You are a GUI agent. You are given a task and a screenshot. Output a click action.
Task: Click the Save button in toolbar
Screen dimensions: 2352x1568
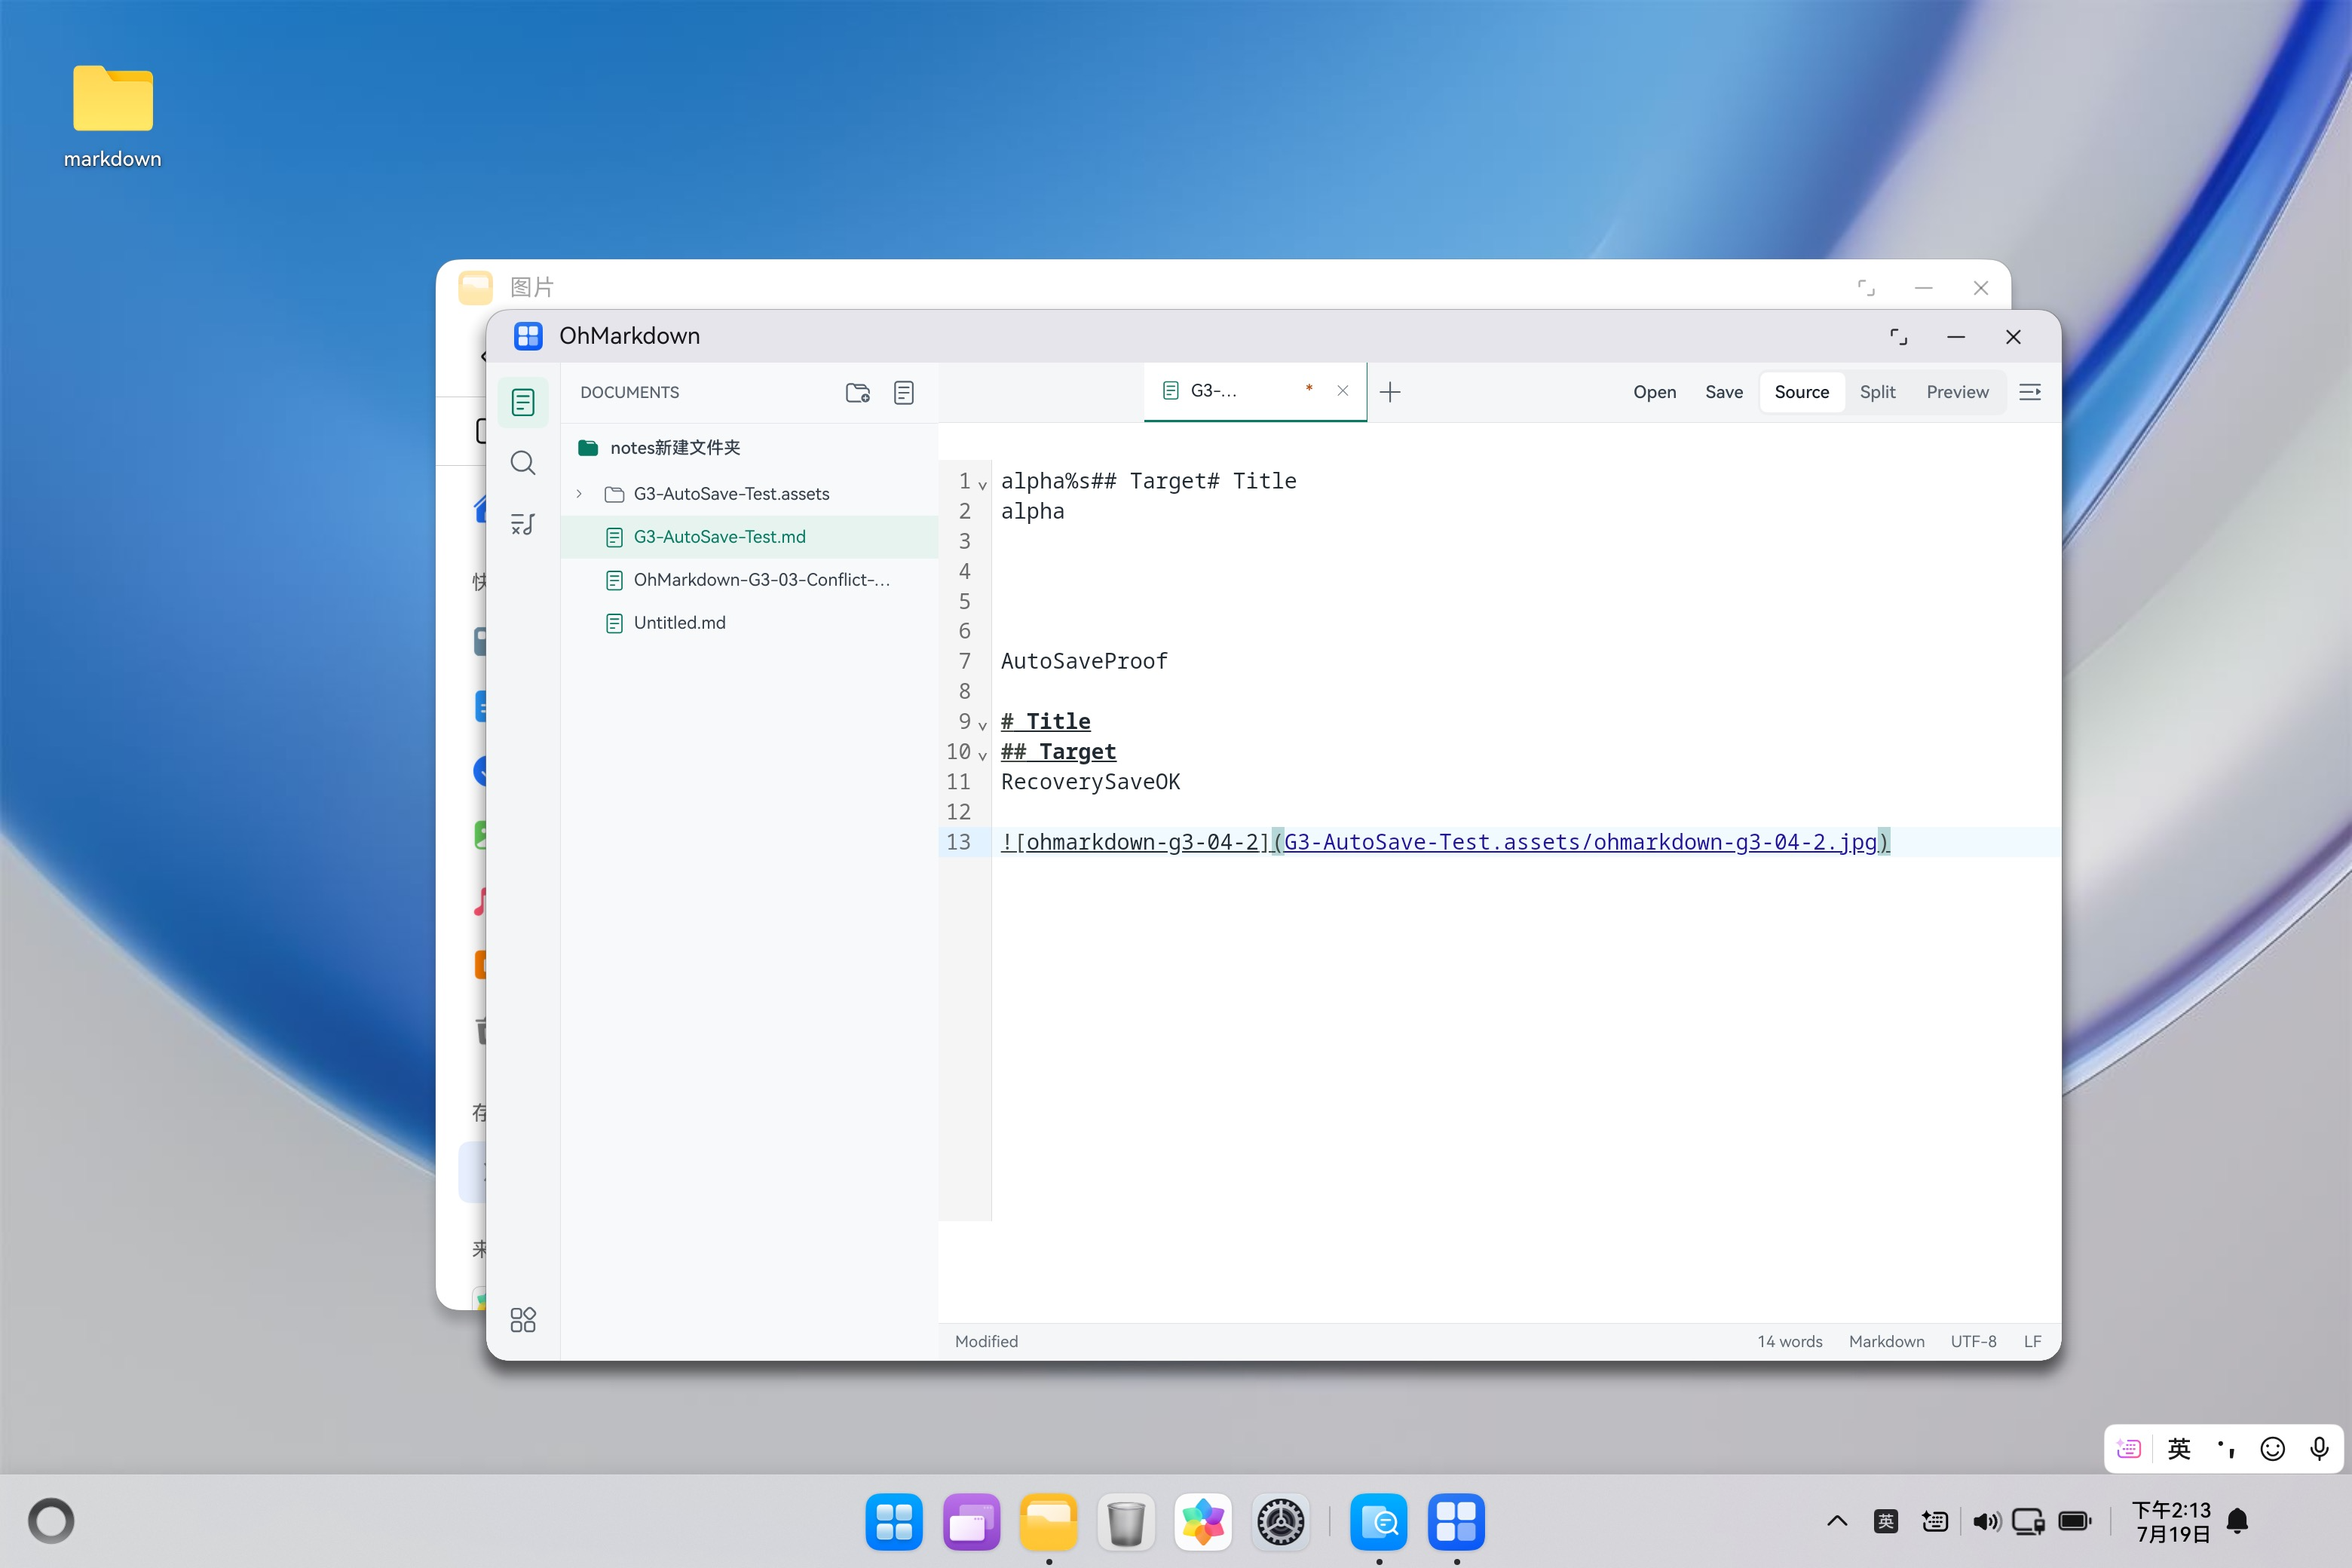(x=1724, y=392)
